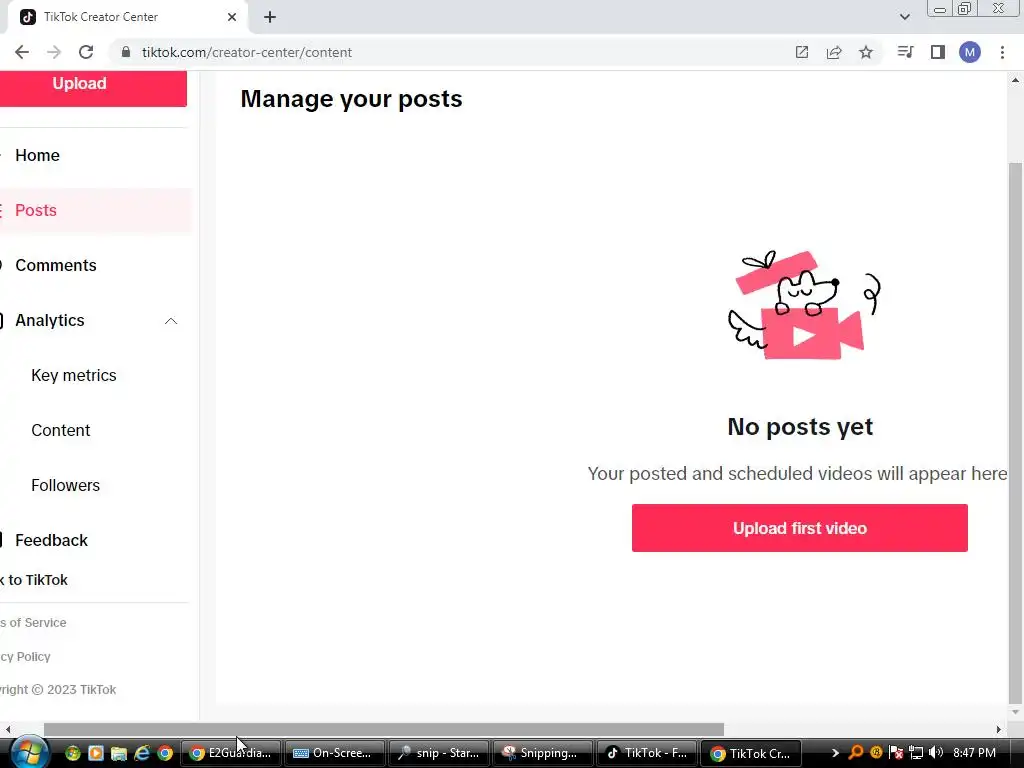Click the red Upload button in sidebar
1024x768 pixels.
click(93, 88)
